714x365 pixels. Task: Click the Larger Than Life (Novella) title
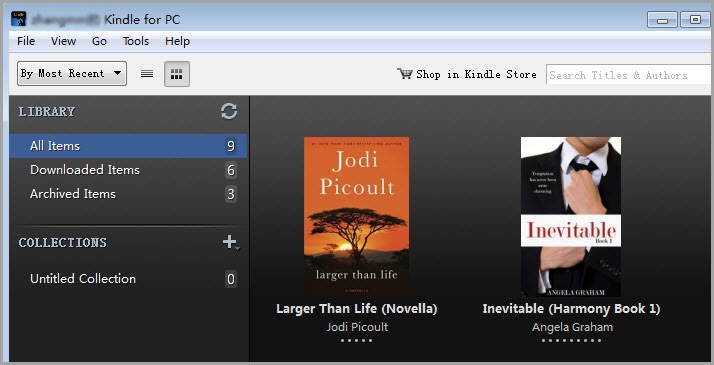click(x=357, y=309)
